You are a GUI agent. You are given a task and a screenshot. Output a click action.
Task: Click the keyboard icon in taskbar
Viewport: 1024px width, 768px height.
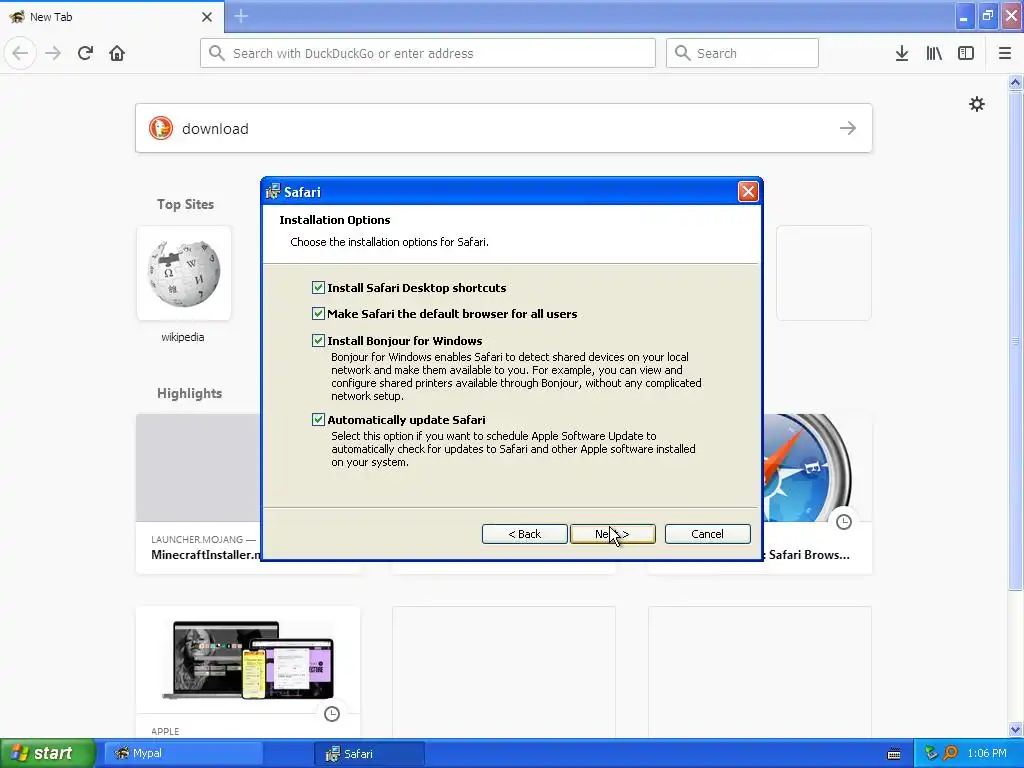894,754
